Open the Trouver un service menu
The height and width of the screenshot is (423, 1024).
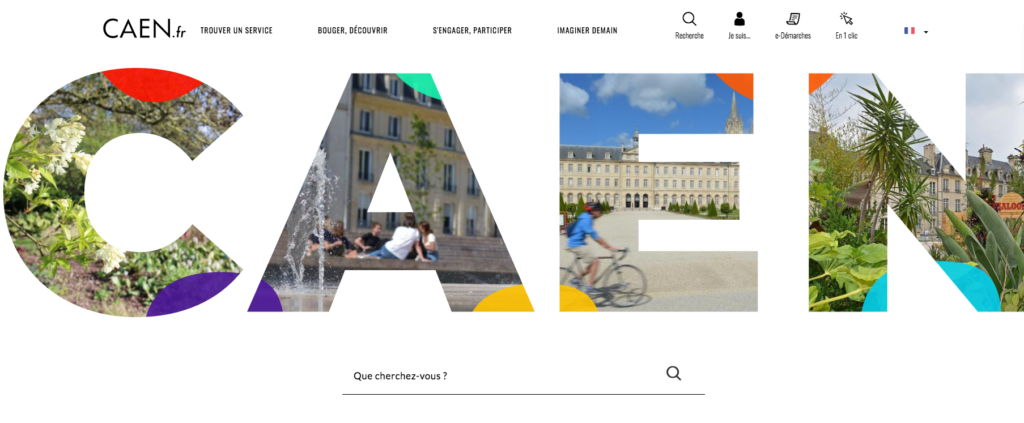point(236,31)
